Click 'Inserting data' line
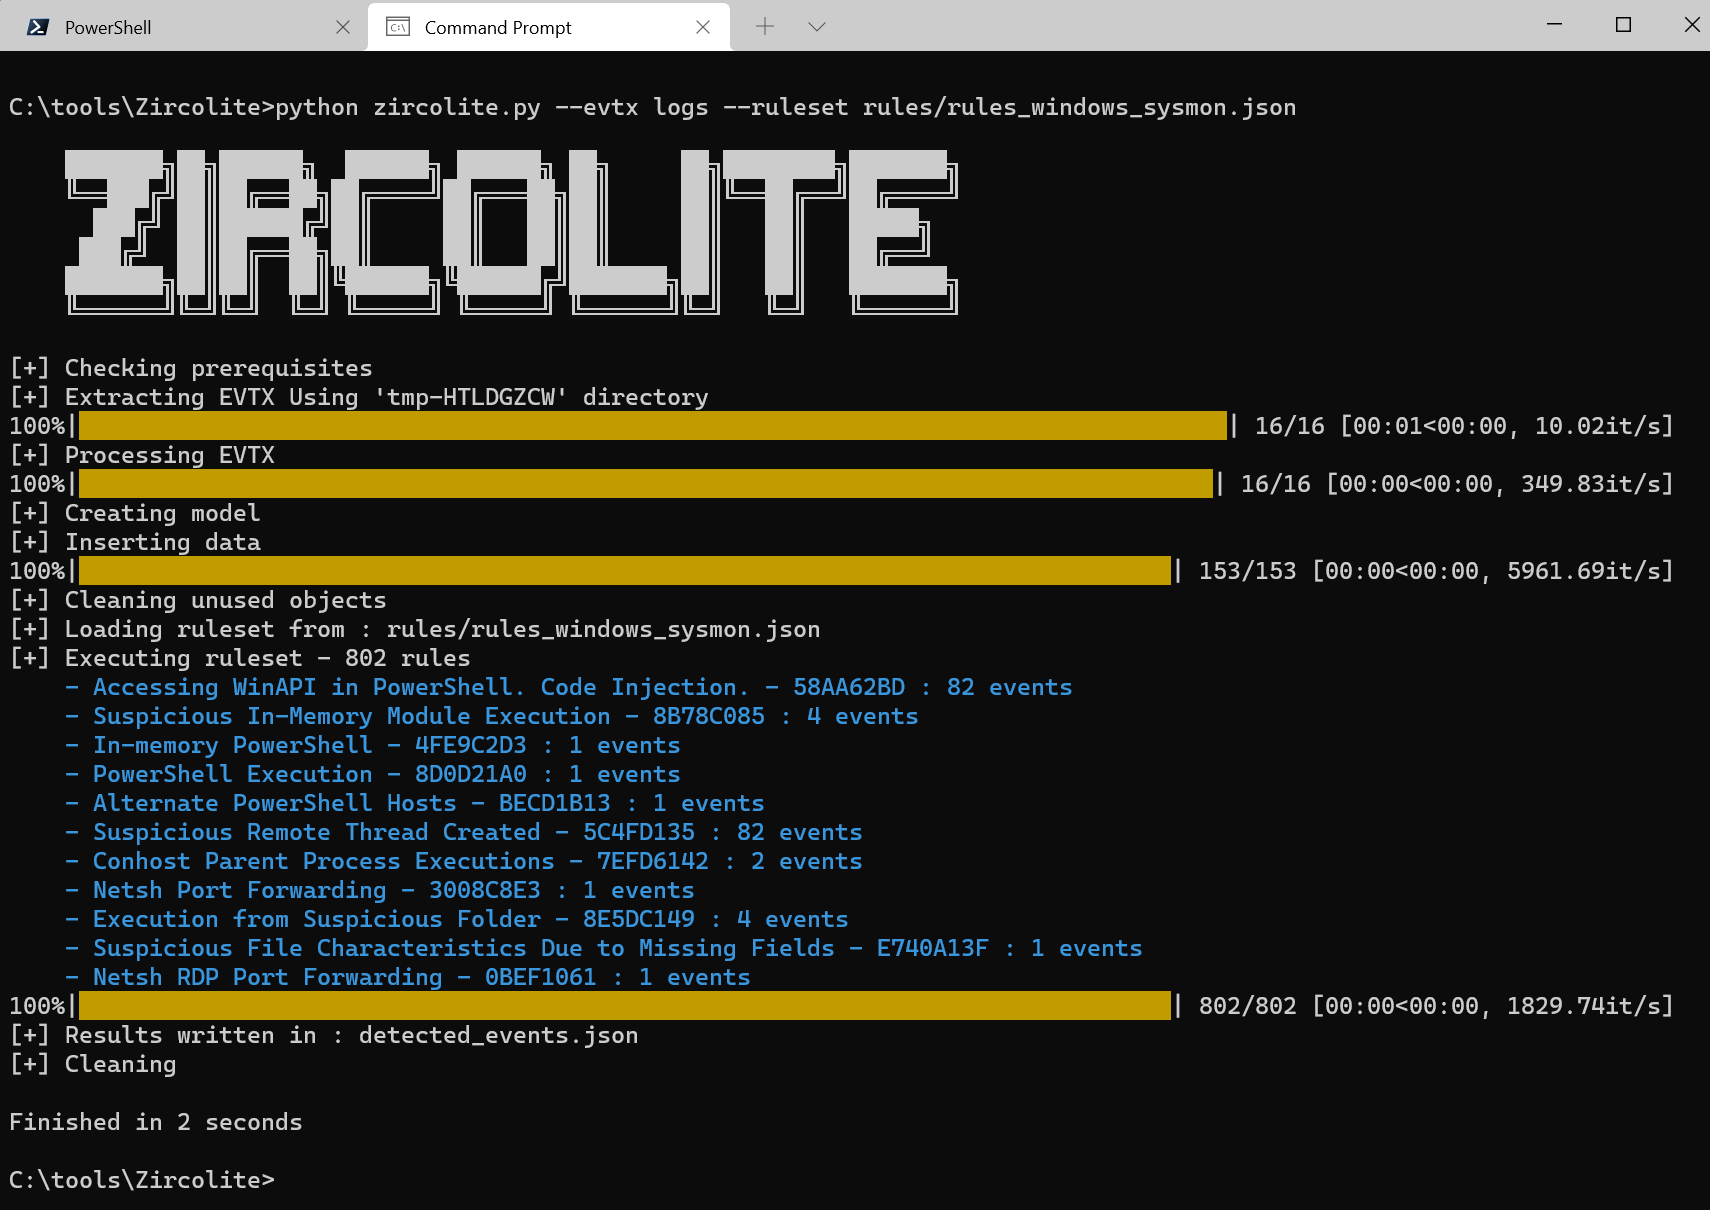 click(x=134, y=542)
